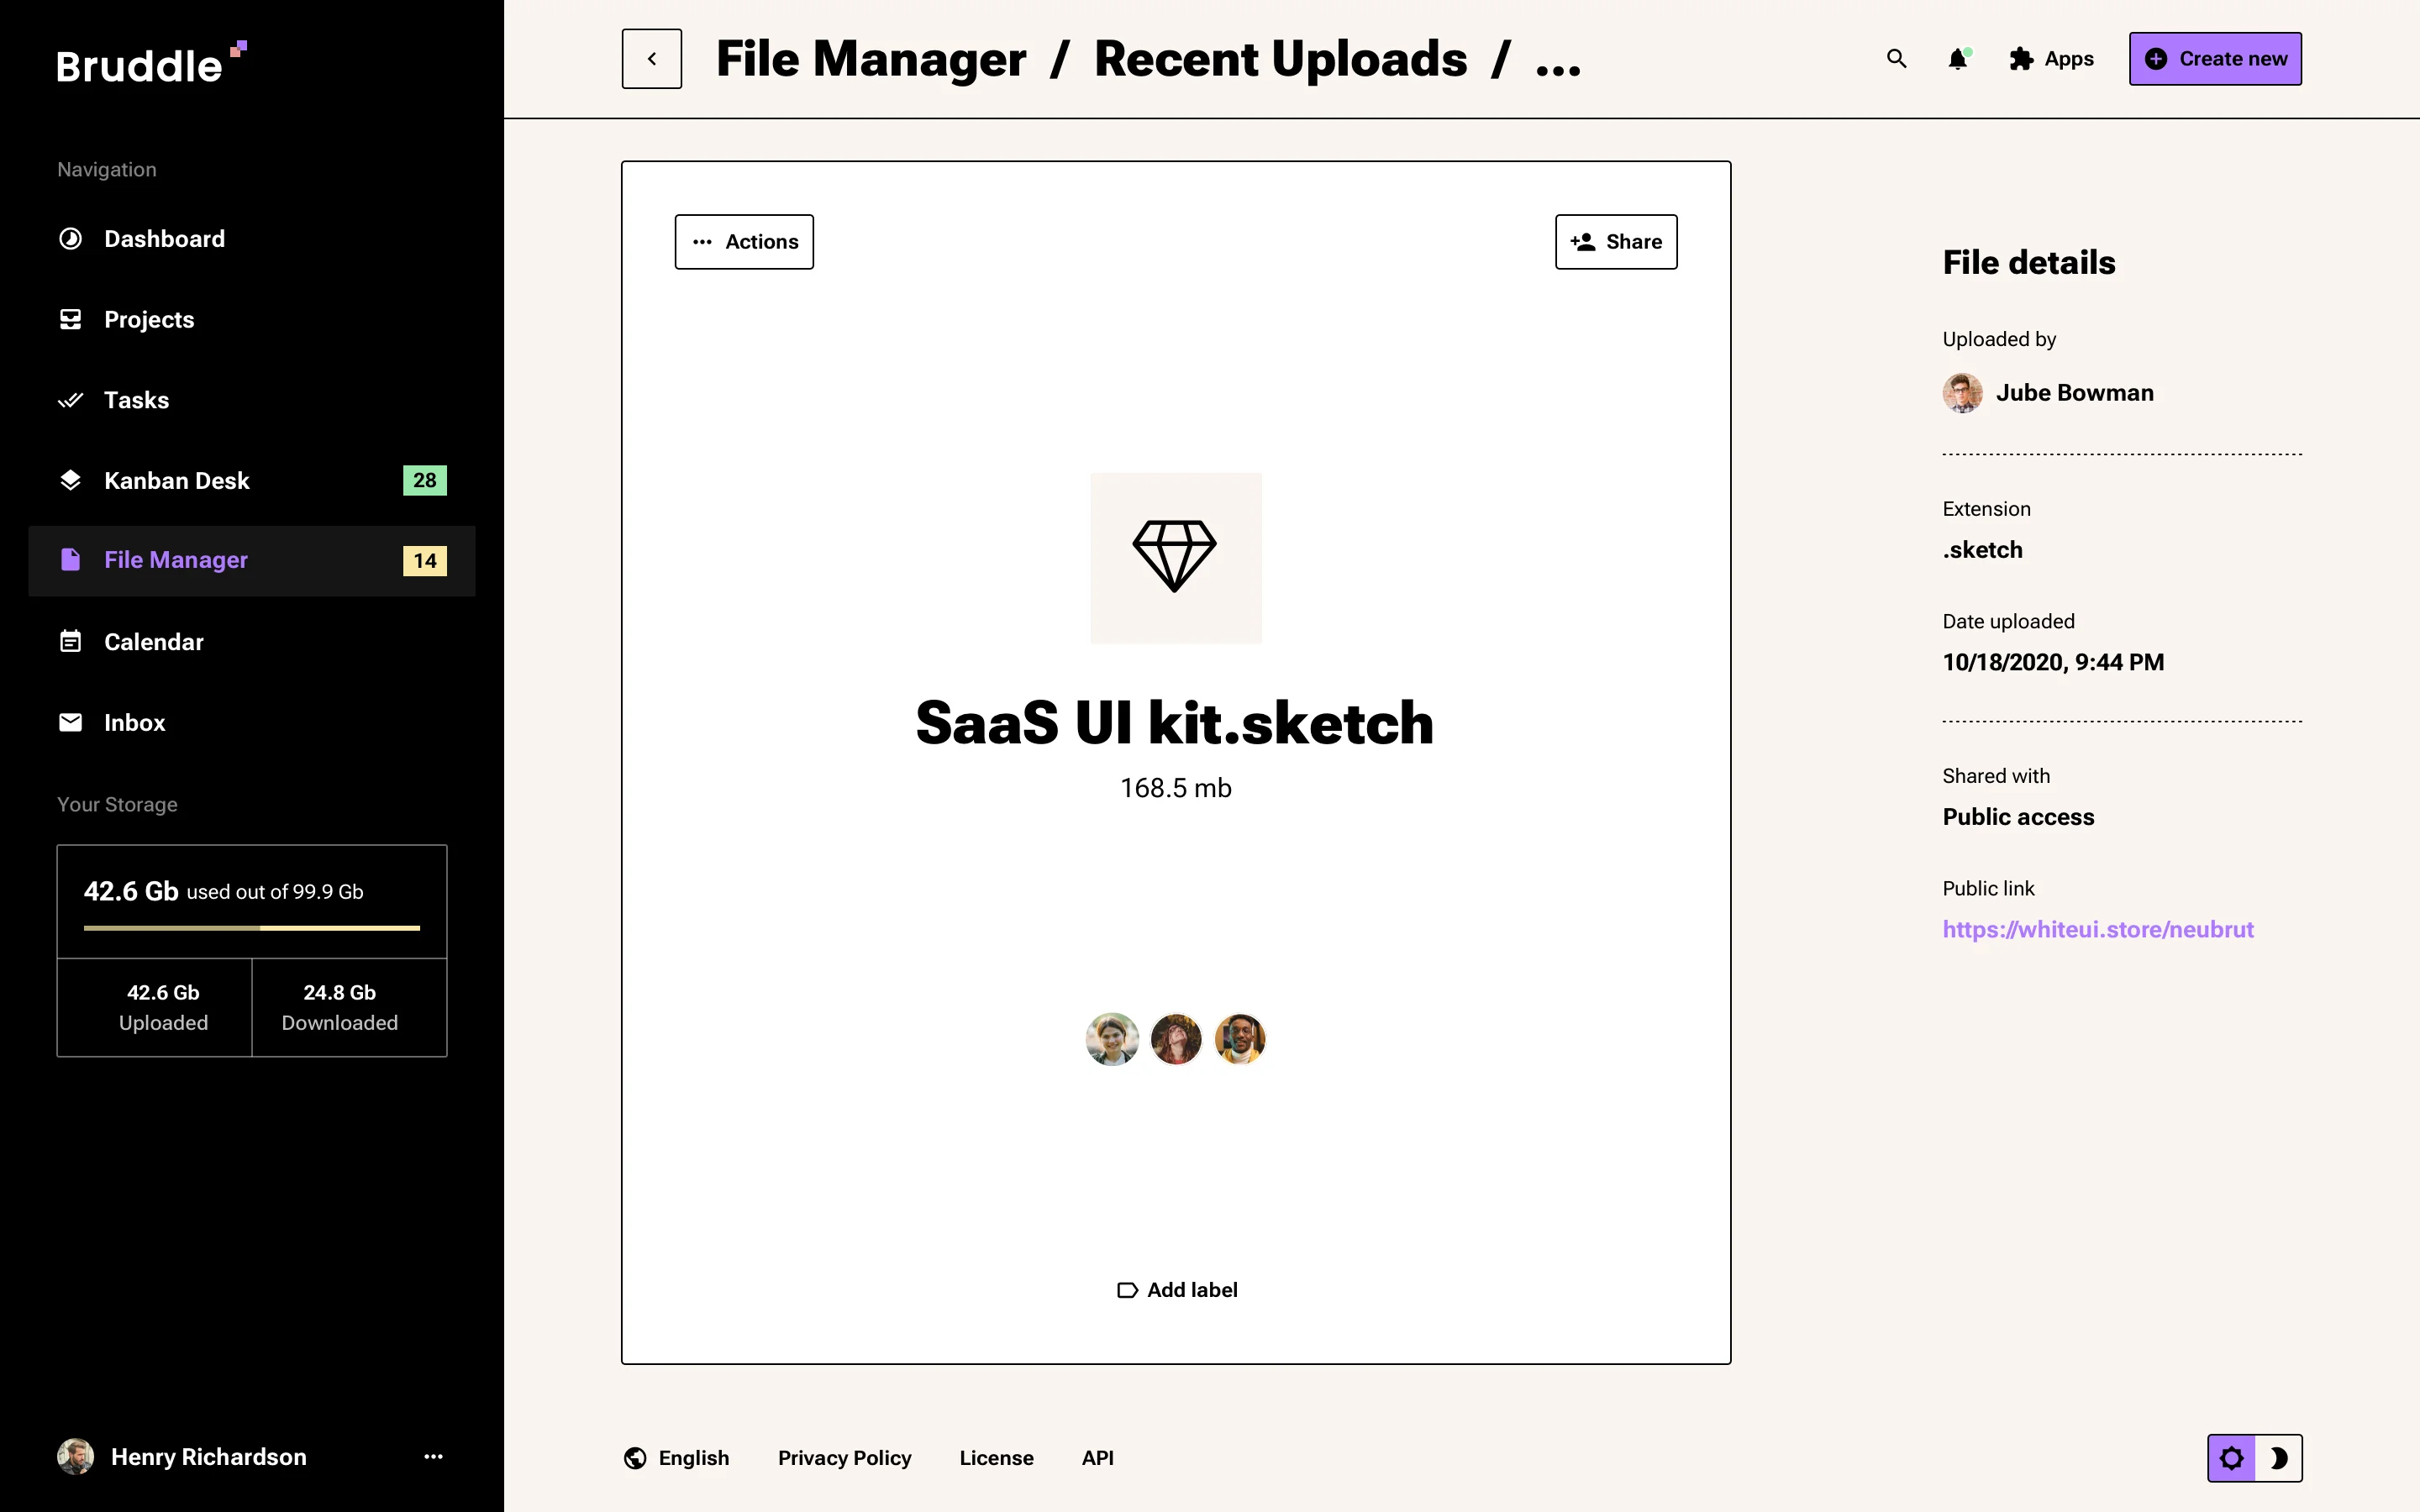2420x1512 pixels.
Task: Select File Manager in the sidebar
Action: (x=175, y=559)
